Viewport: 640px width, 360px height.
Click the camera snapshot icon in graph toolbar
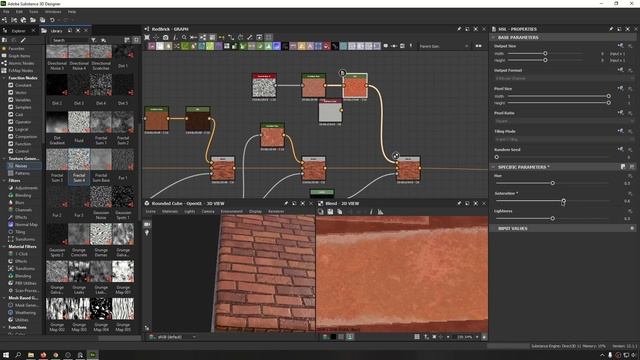tap(166, 37)
